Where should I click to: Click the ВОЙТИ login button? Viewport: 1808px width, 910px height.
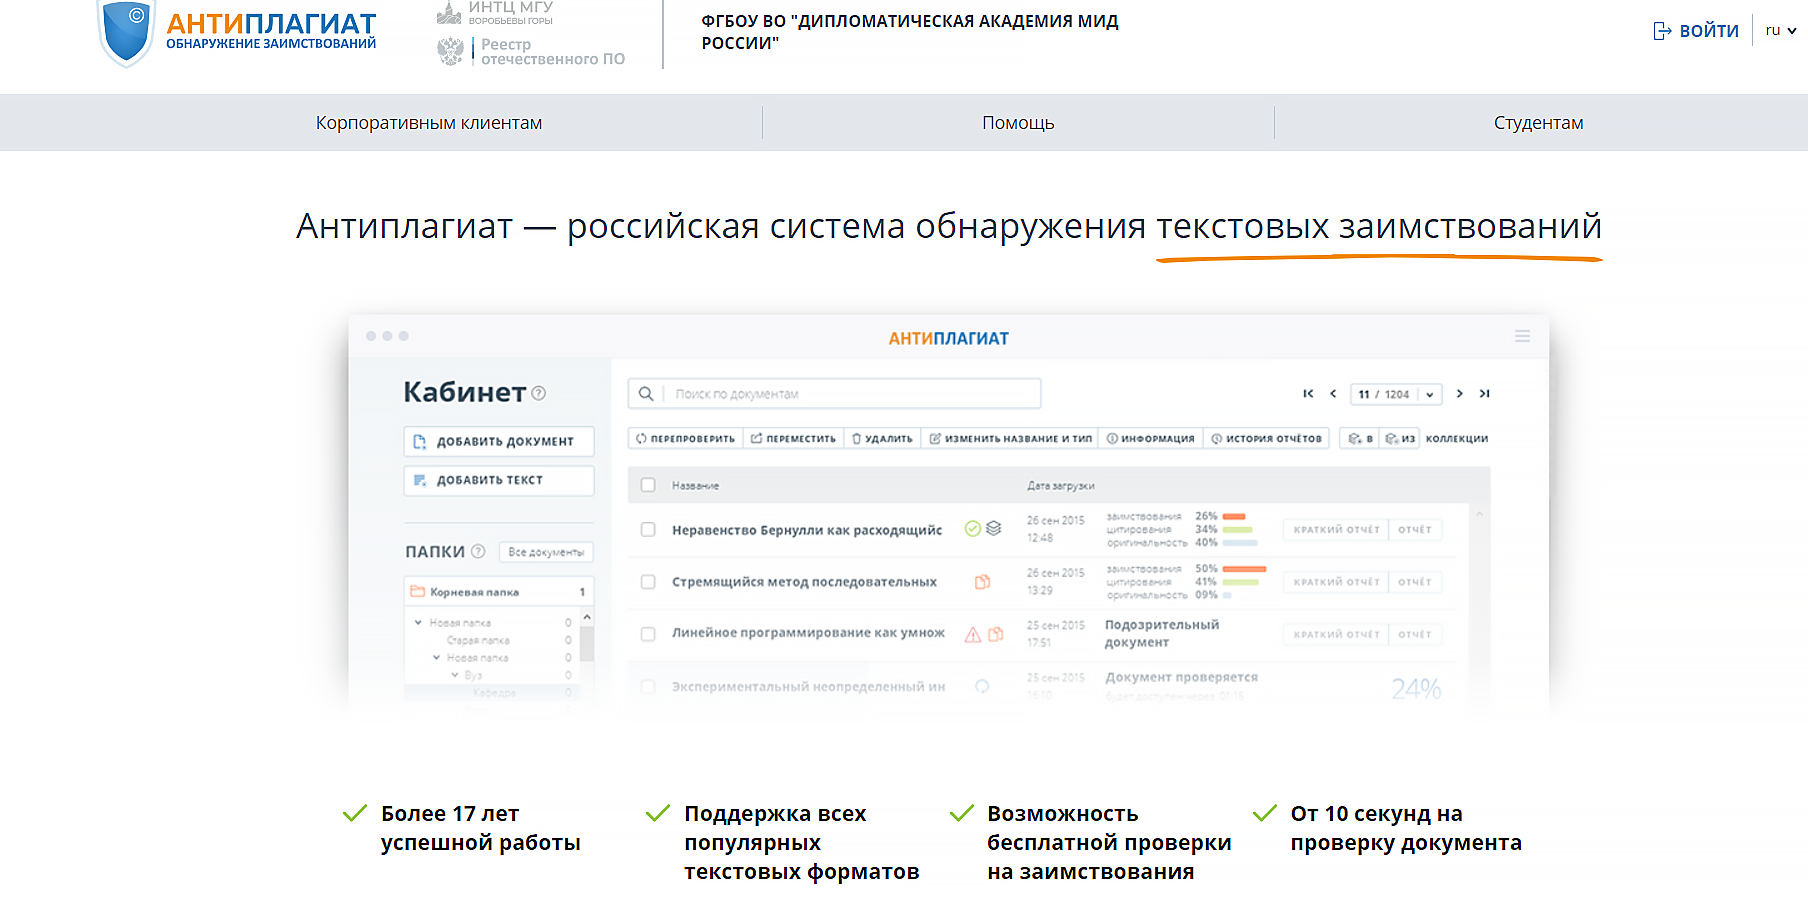coord(1696,31)
